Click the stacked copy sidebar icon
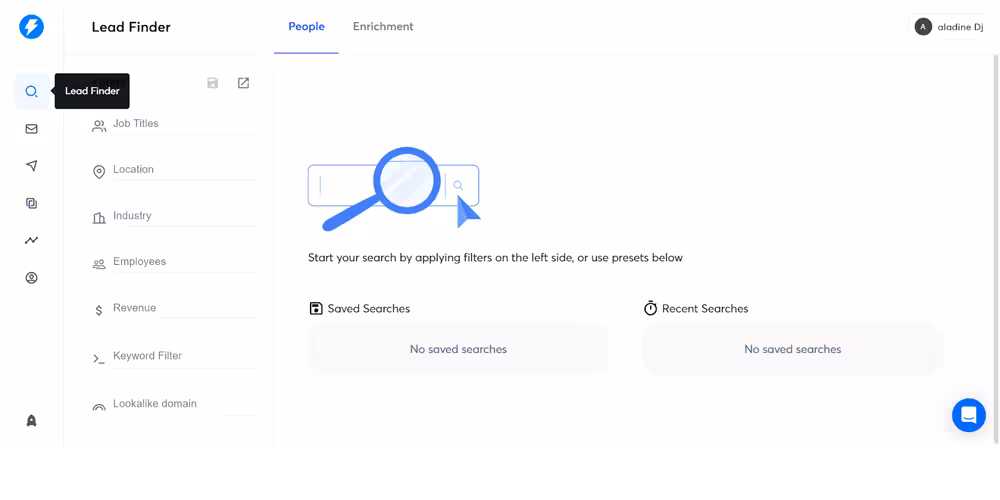The width and height of the screenshot is (1000, 500). (x=32, y=203)
